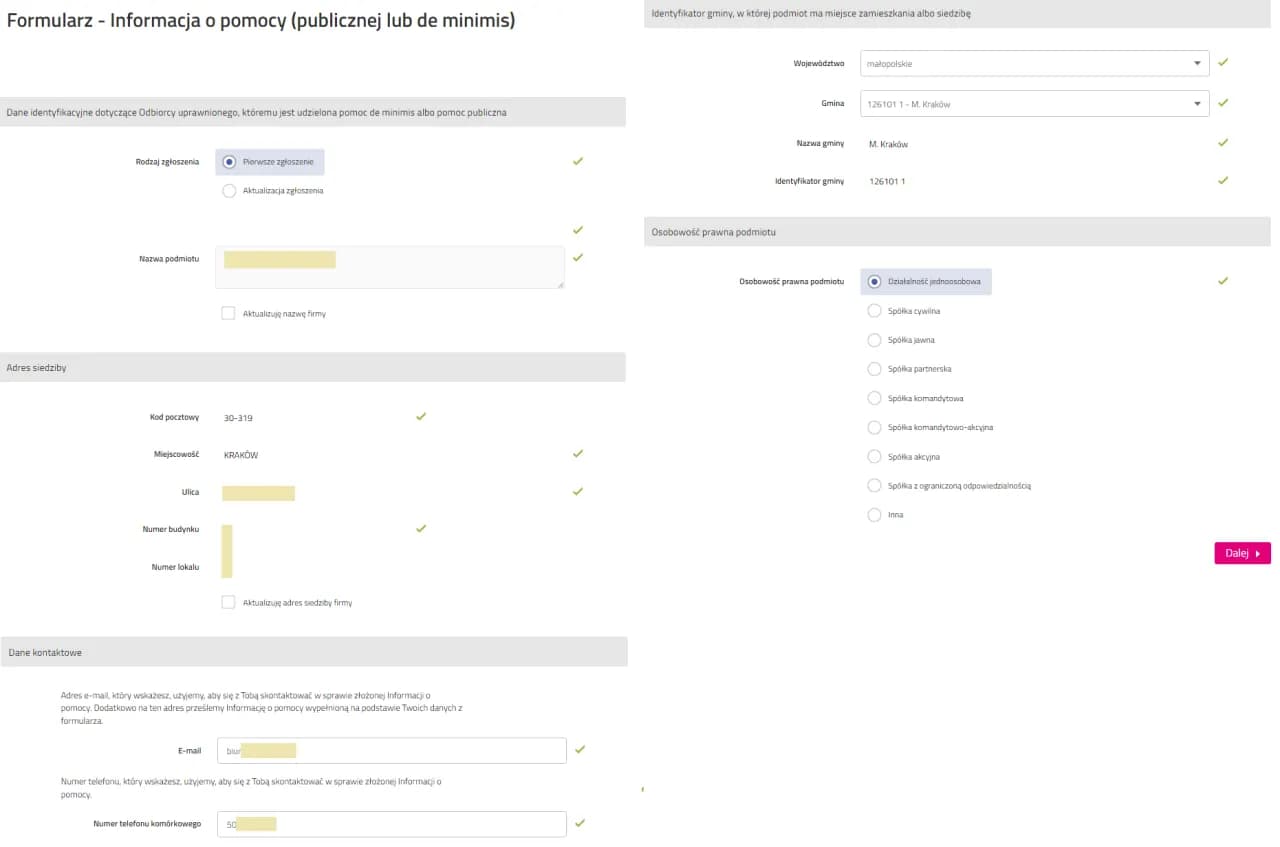
Task: Expand the Gmina dropdown list
Action: 1034,103
